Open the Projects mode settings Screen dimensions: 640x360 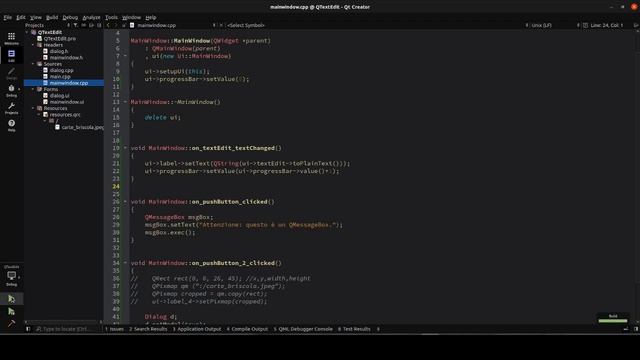pyautogui.click(x=11, y=108)
